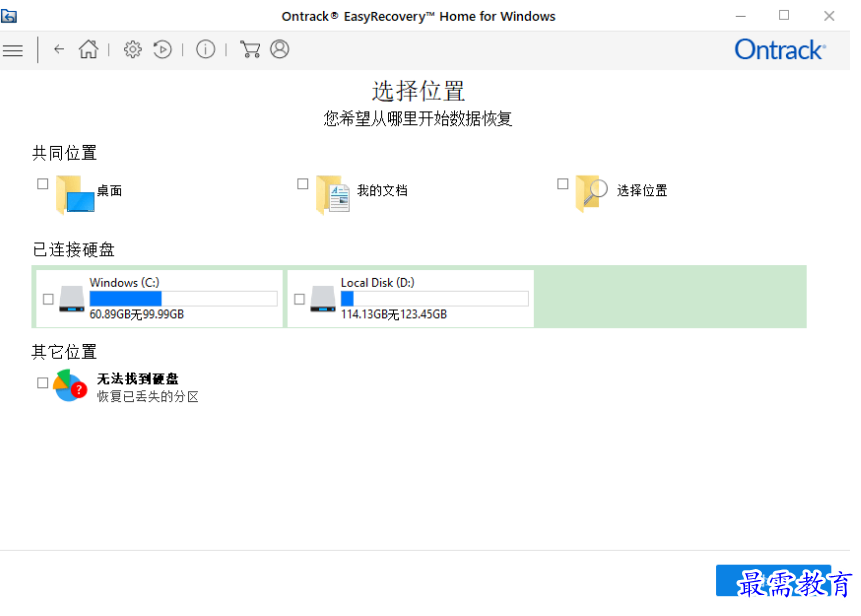Click the blue scan button at bottom right

click(x=773, y=580)
